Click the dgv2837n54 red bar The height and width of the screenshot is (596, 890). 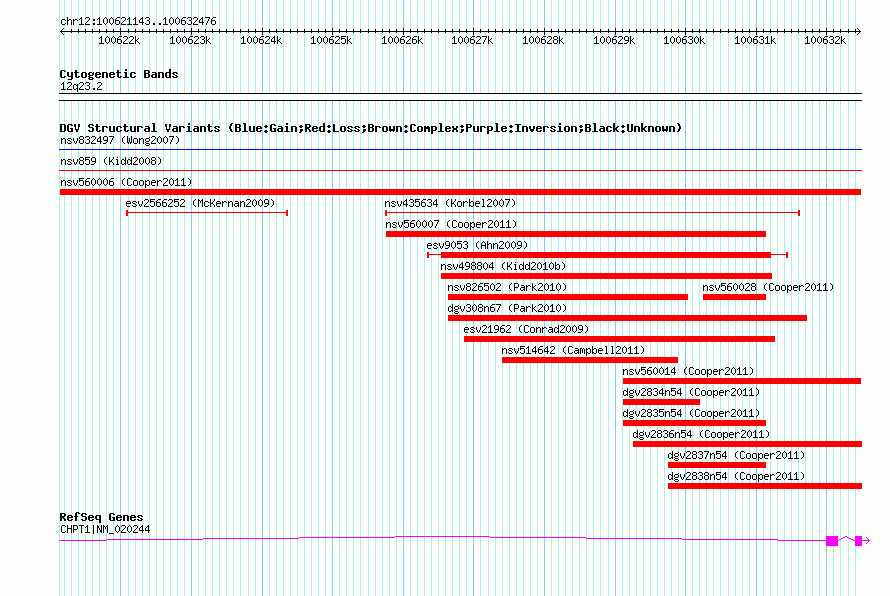717,465
